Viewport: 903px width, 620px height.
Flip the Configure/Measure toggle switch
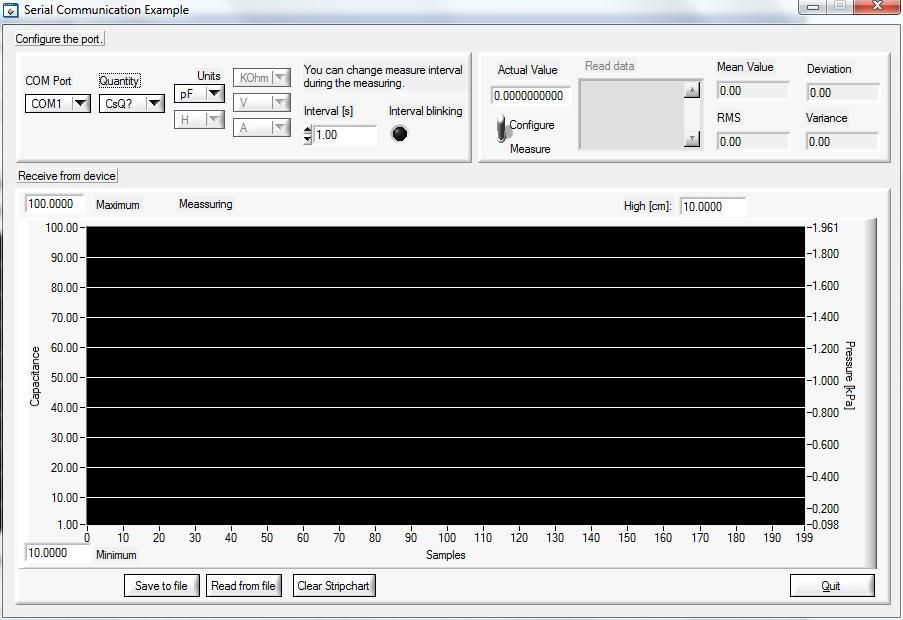coord(502,128)
